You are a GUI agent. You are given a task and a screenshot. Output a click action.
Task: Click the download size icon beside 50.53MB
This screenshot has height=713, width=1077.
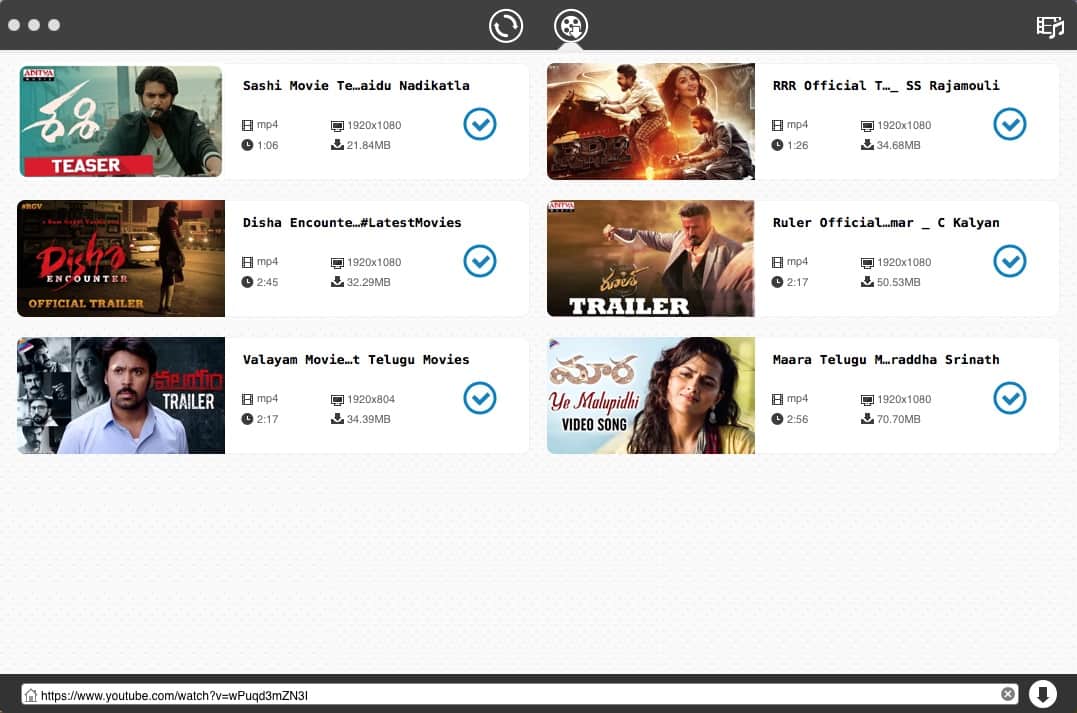pyautogui.click(x=868, y=282)
